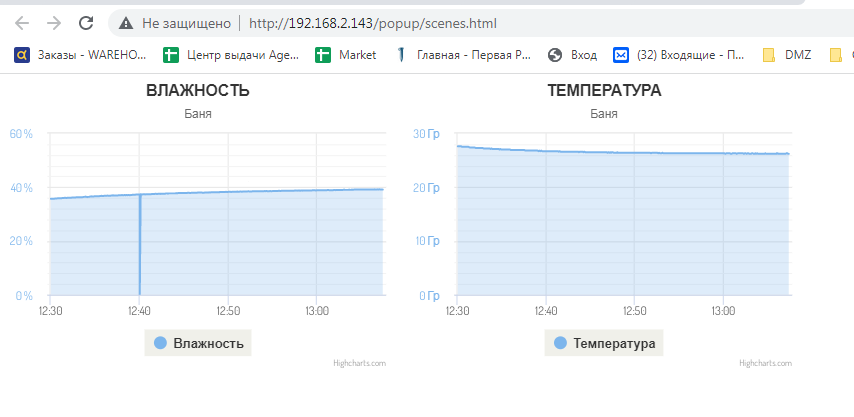Open the DMZ bookmarks folder

click(787, 55)
